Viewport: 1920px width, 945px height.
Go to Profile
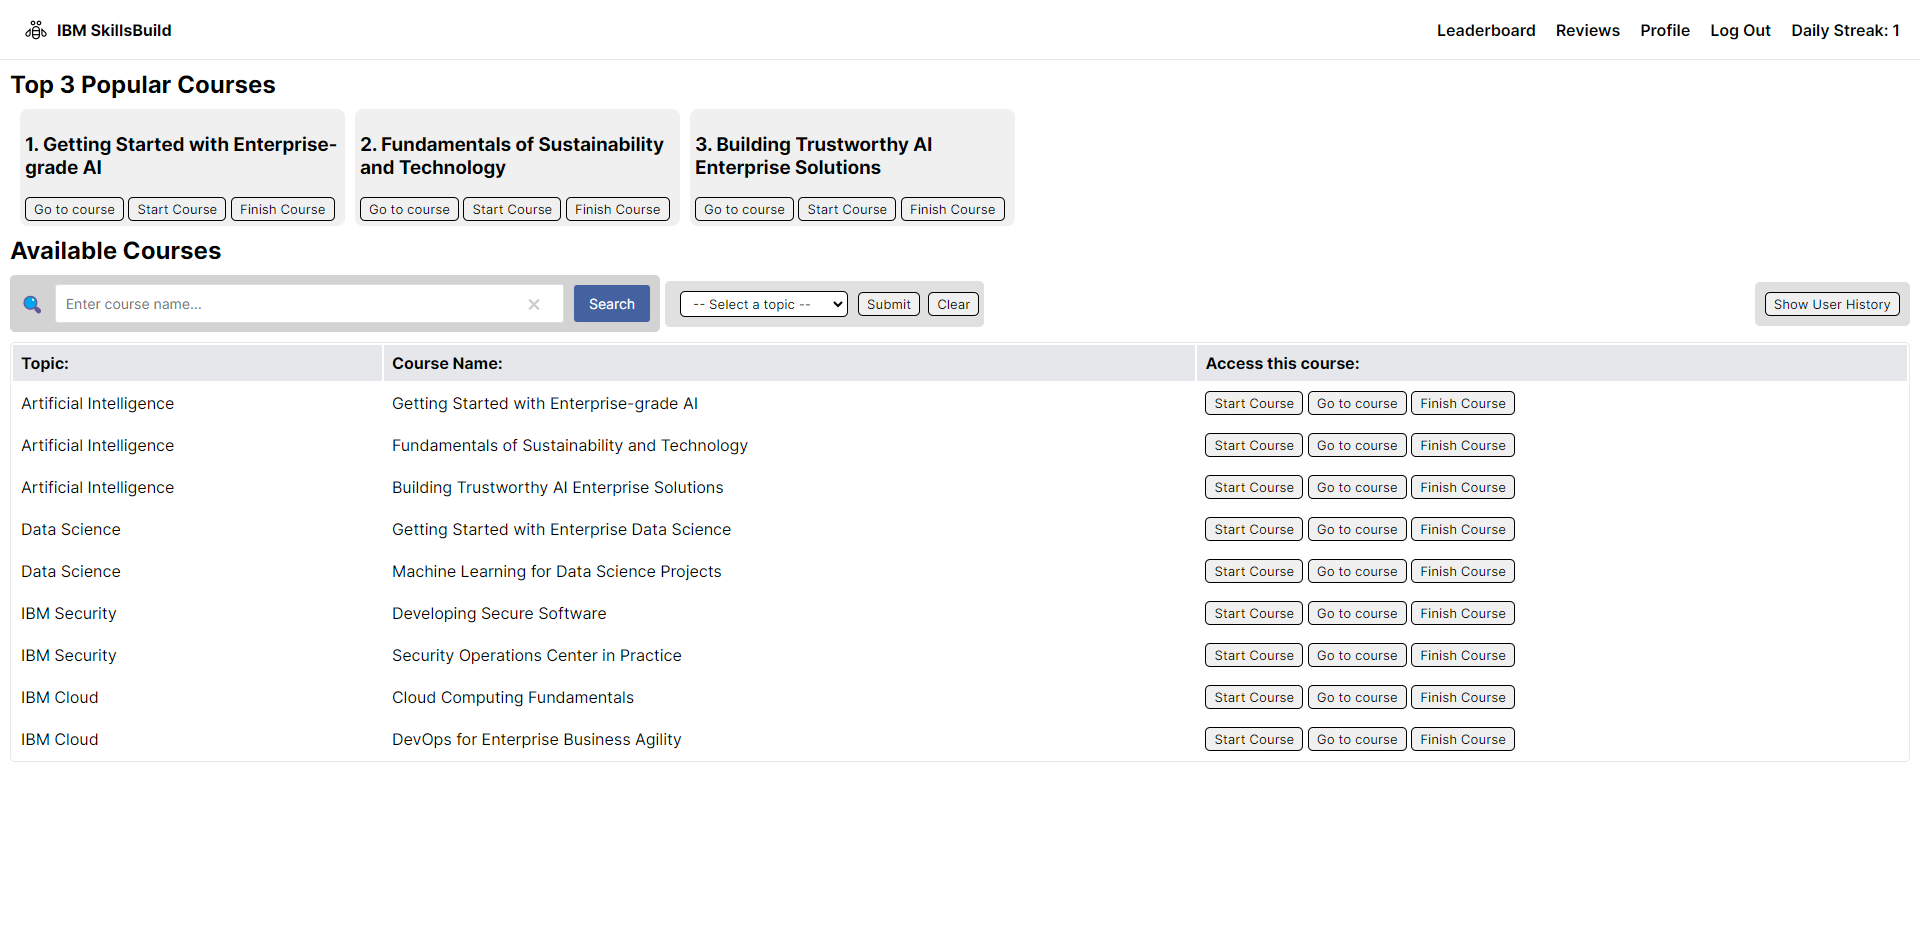[1665, 30]
